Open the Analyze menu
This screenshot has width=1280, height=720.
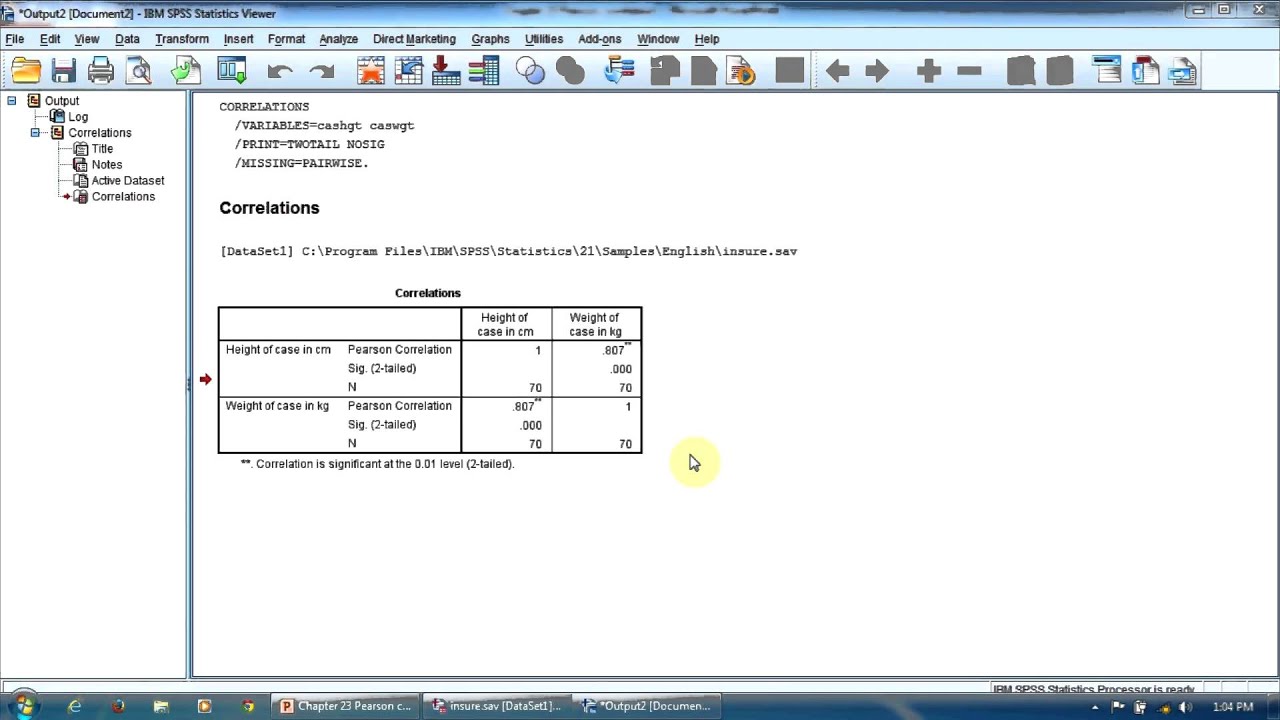[x=338, y=39]
